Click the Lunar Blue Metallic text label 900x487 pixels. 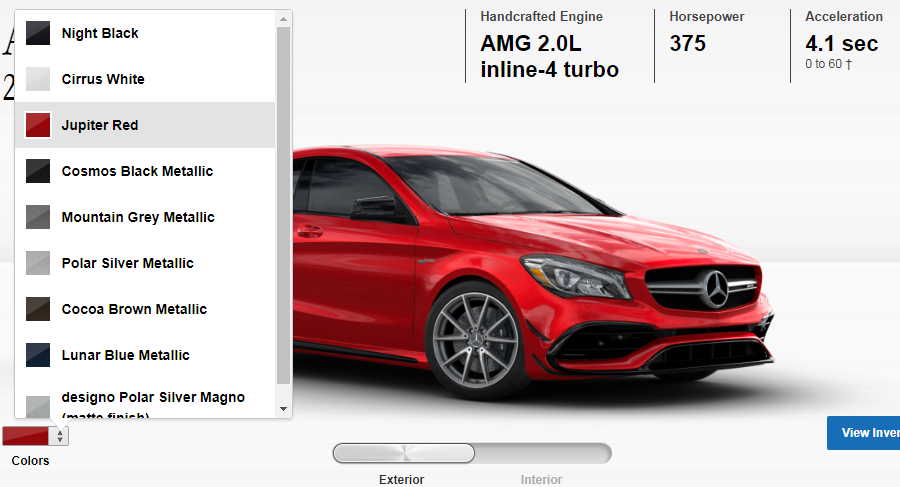pos(125,355)
